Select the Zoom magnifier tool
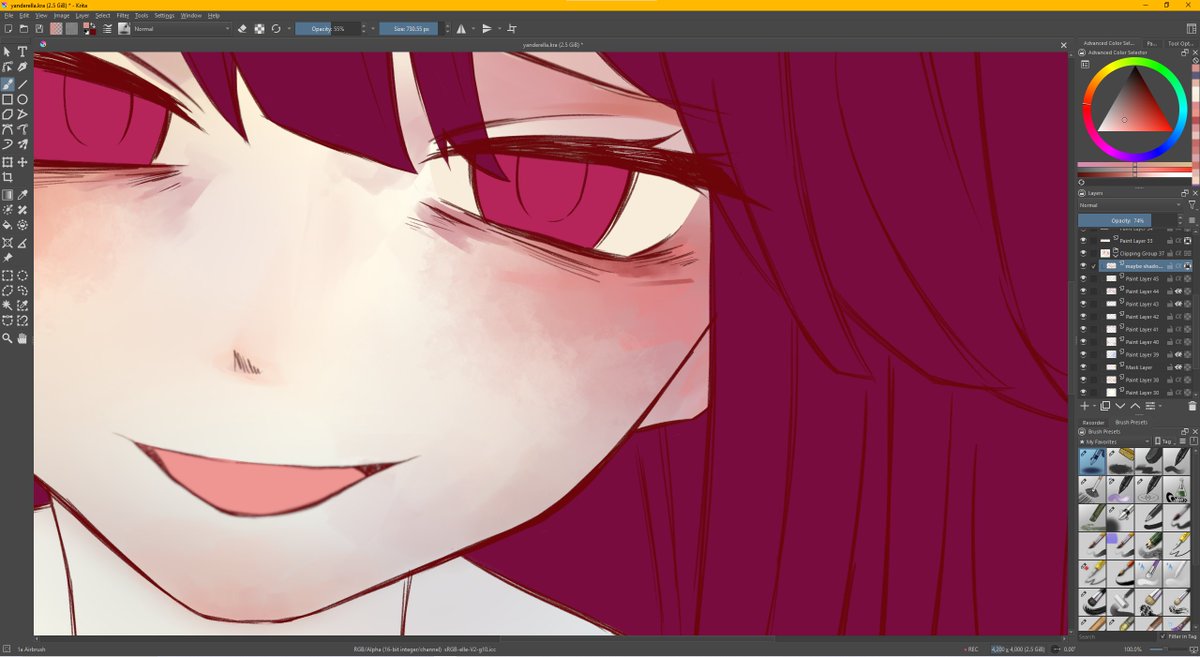The height and width of the screenshot is (657, 1200). [x=8, y=339]
